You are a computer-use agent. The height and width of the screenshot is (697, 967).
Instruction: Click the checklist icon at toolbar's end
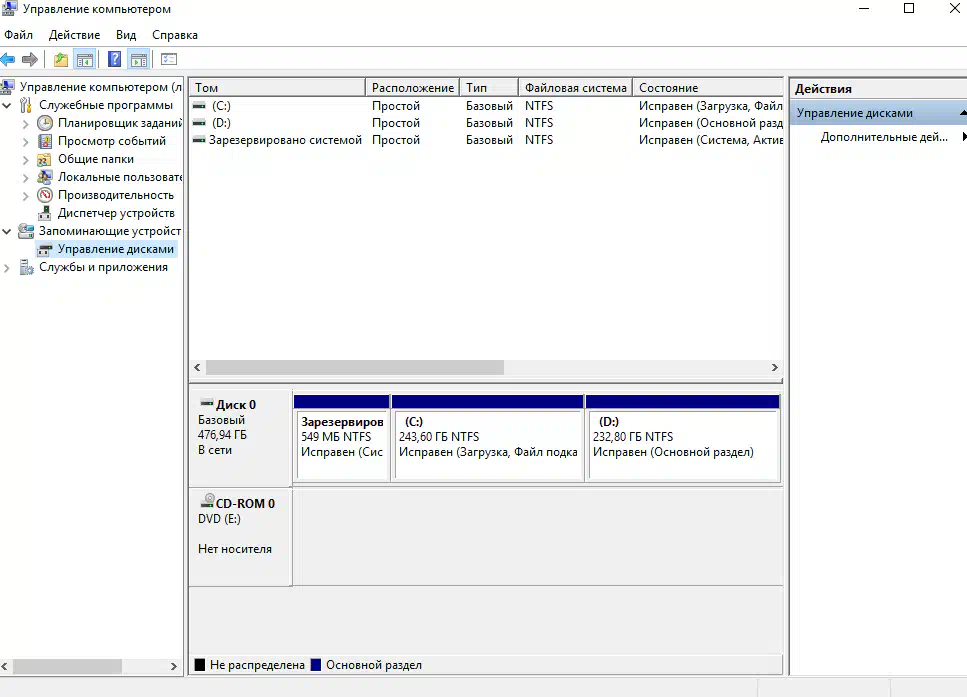(168, 60)
